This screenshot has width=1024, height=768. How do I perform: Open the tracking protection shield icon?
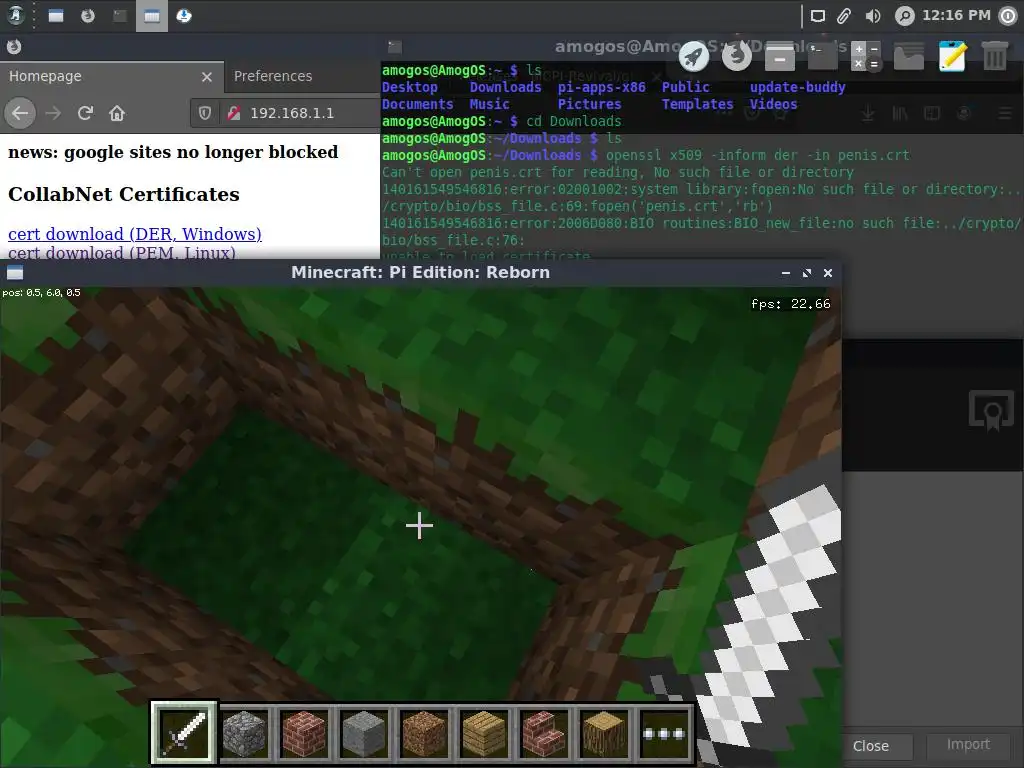[204, 113]
